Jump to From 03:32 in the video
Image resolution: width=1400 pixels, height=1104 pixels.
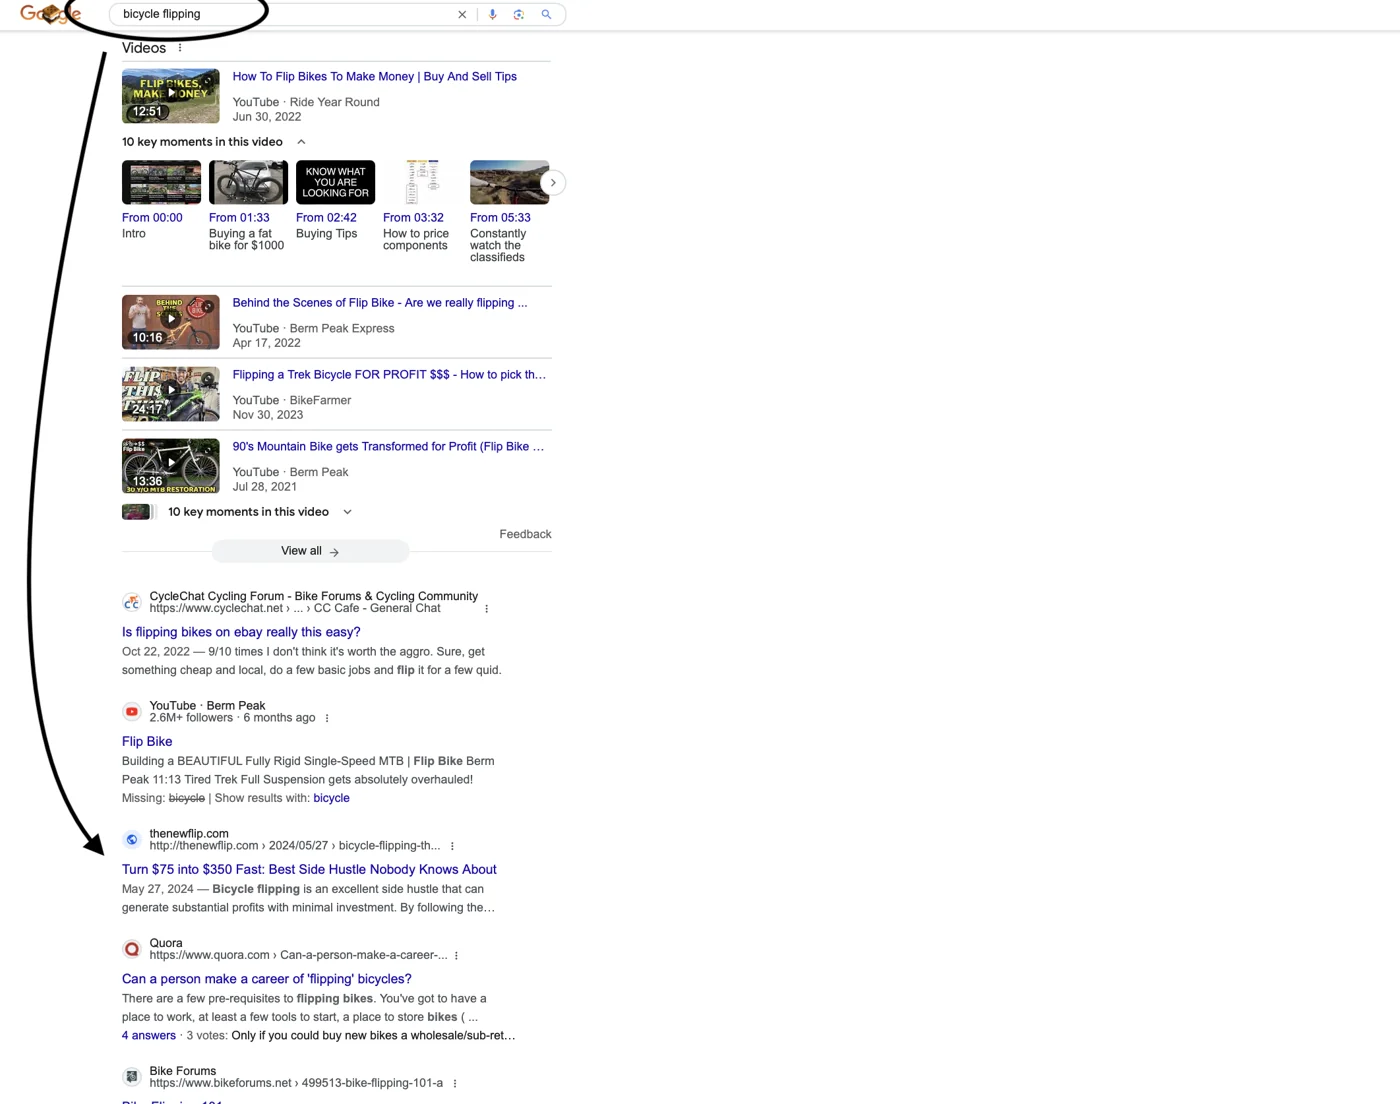pos(413,218)
